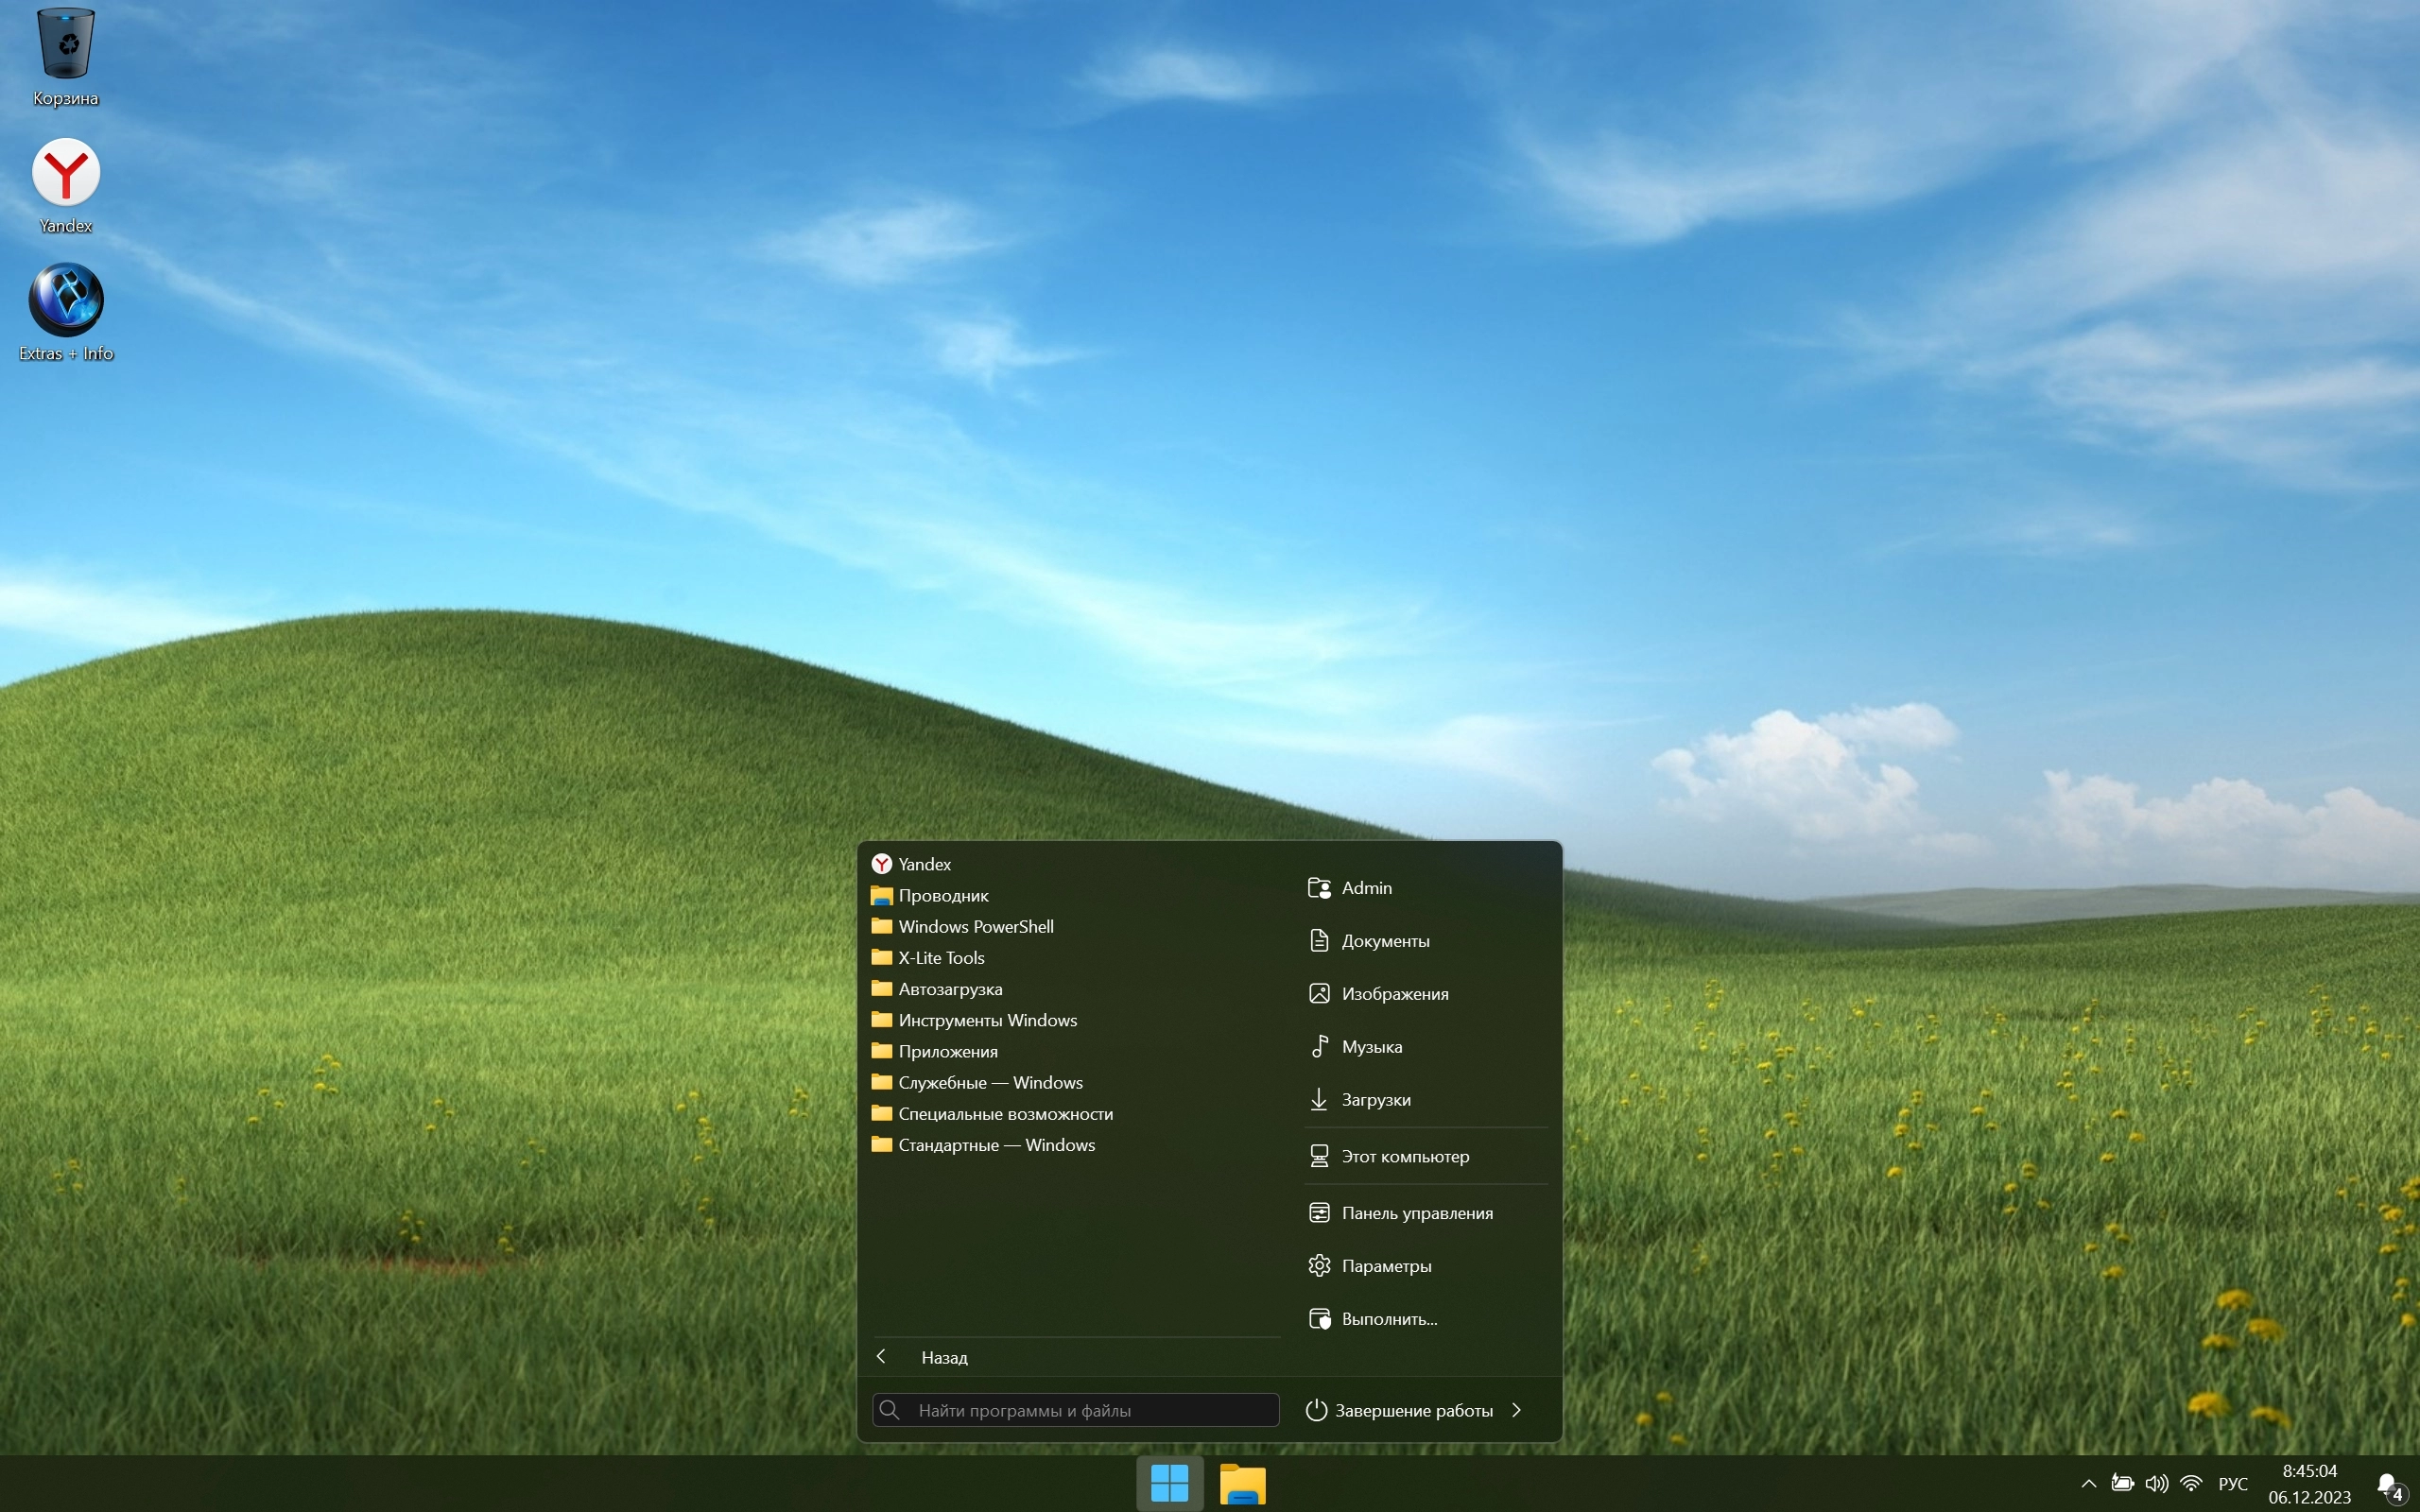2420x1512 pixels.
Task: Expand the Стандартные — Windows folder
Action: pos(996,1145)
